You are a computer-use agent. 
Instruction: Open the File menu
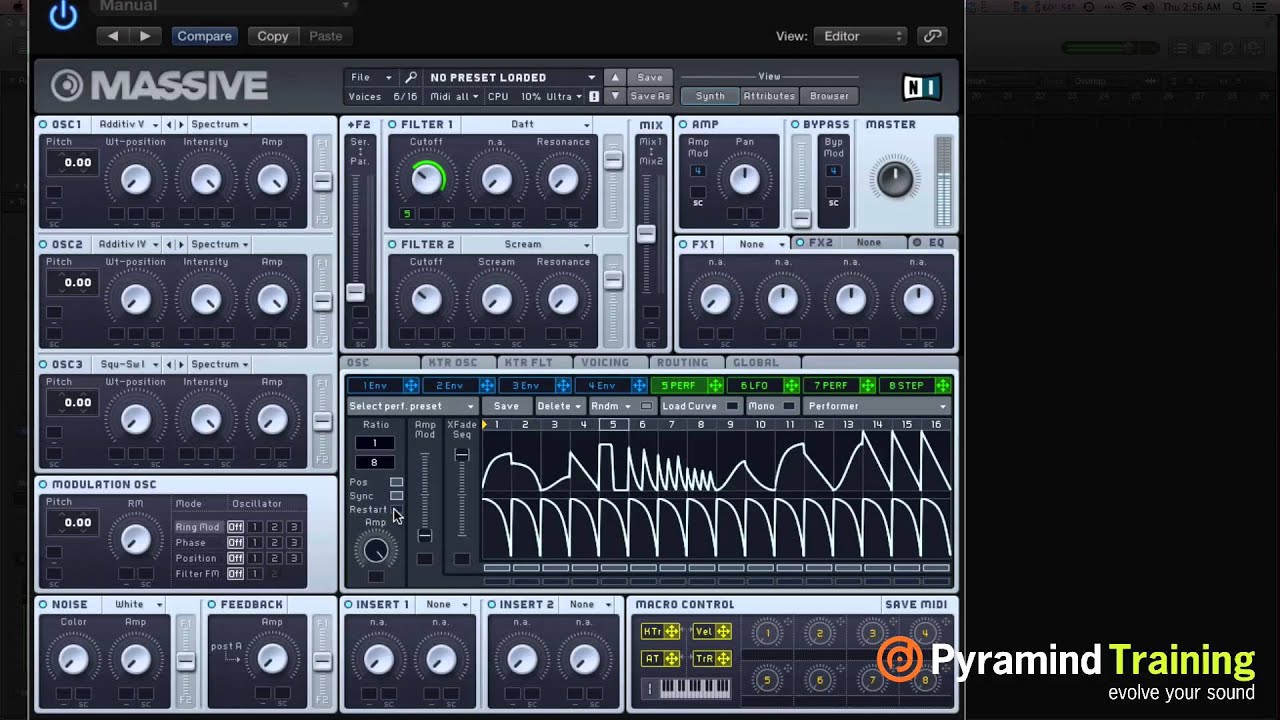coord(370,77)
